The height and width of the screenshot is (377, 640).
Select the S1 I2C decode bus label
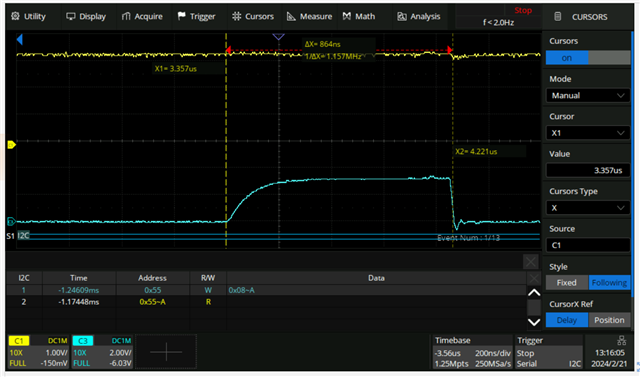18,236
